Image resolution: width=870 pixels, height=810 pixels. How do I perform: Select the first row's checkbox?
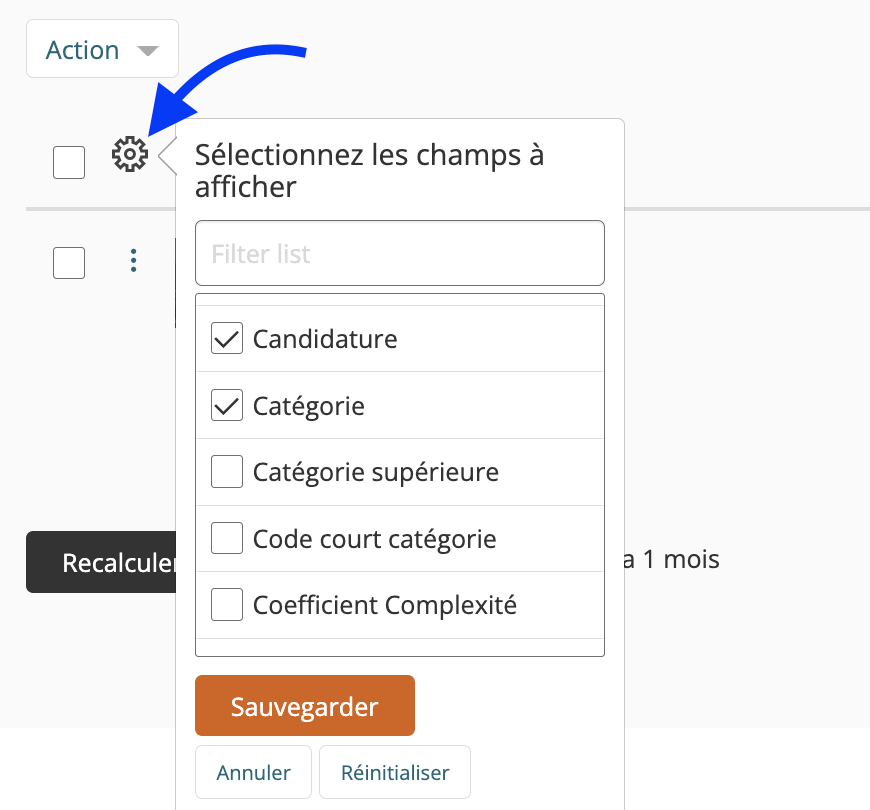click(69, 263)
